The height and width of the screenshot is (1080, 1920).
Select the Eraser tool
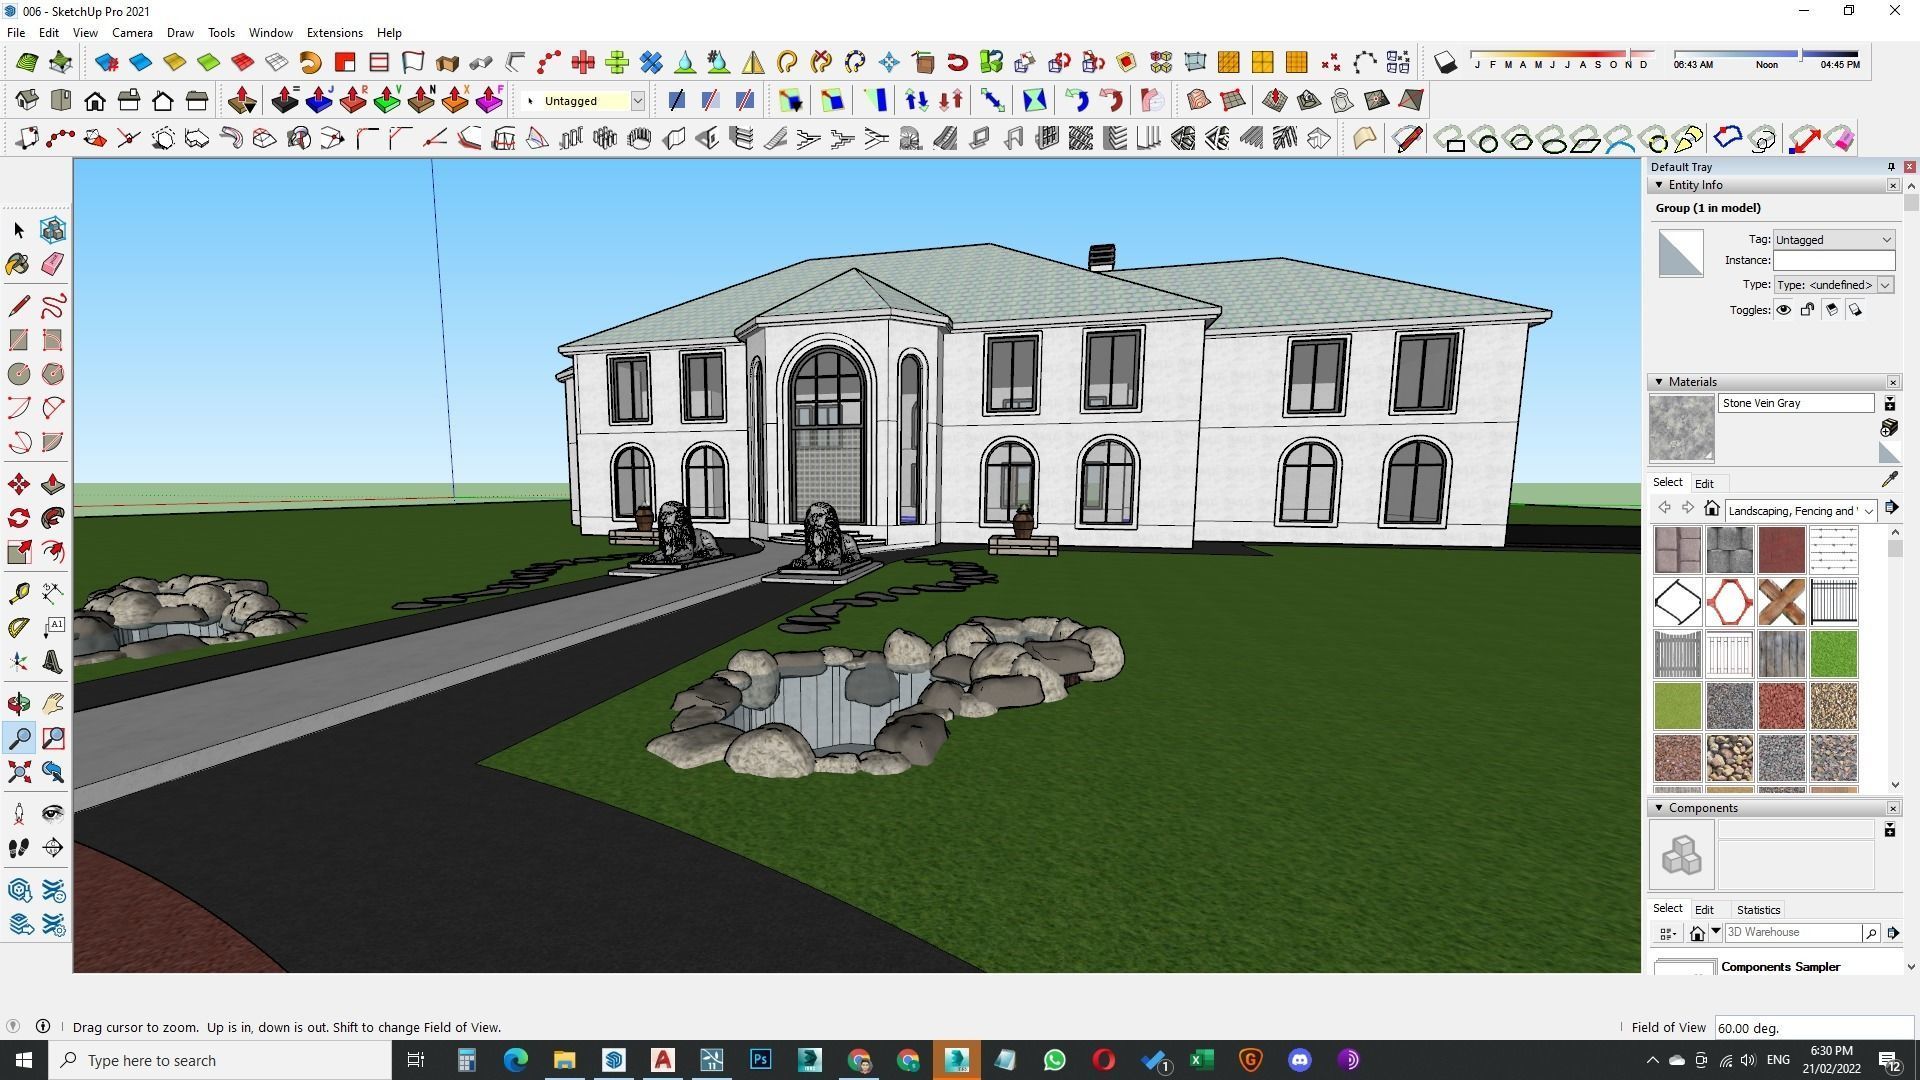[x=53, y=264]
